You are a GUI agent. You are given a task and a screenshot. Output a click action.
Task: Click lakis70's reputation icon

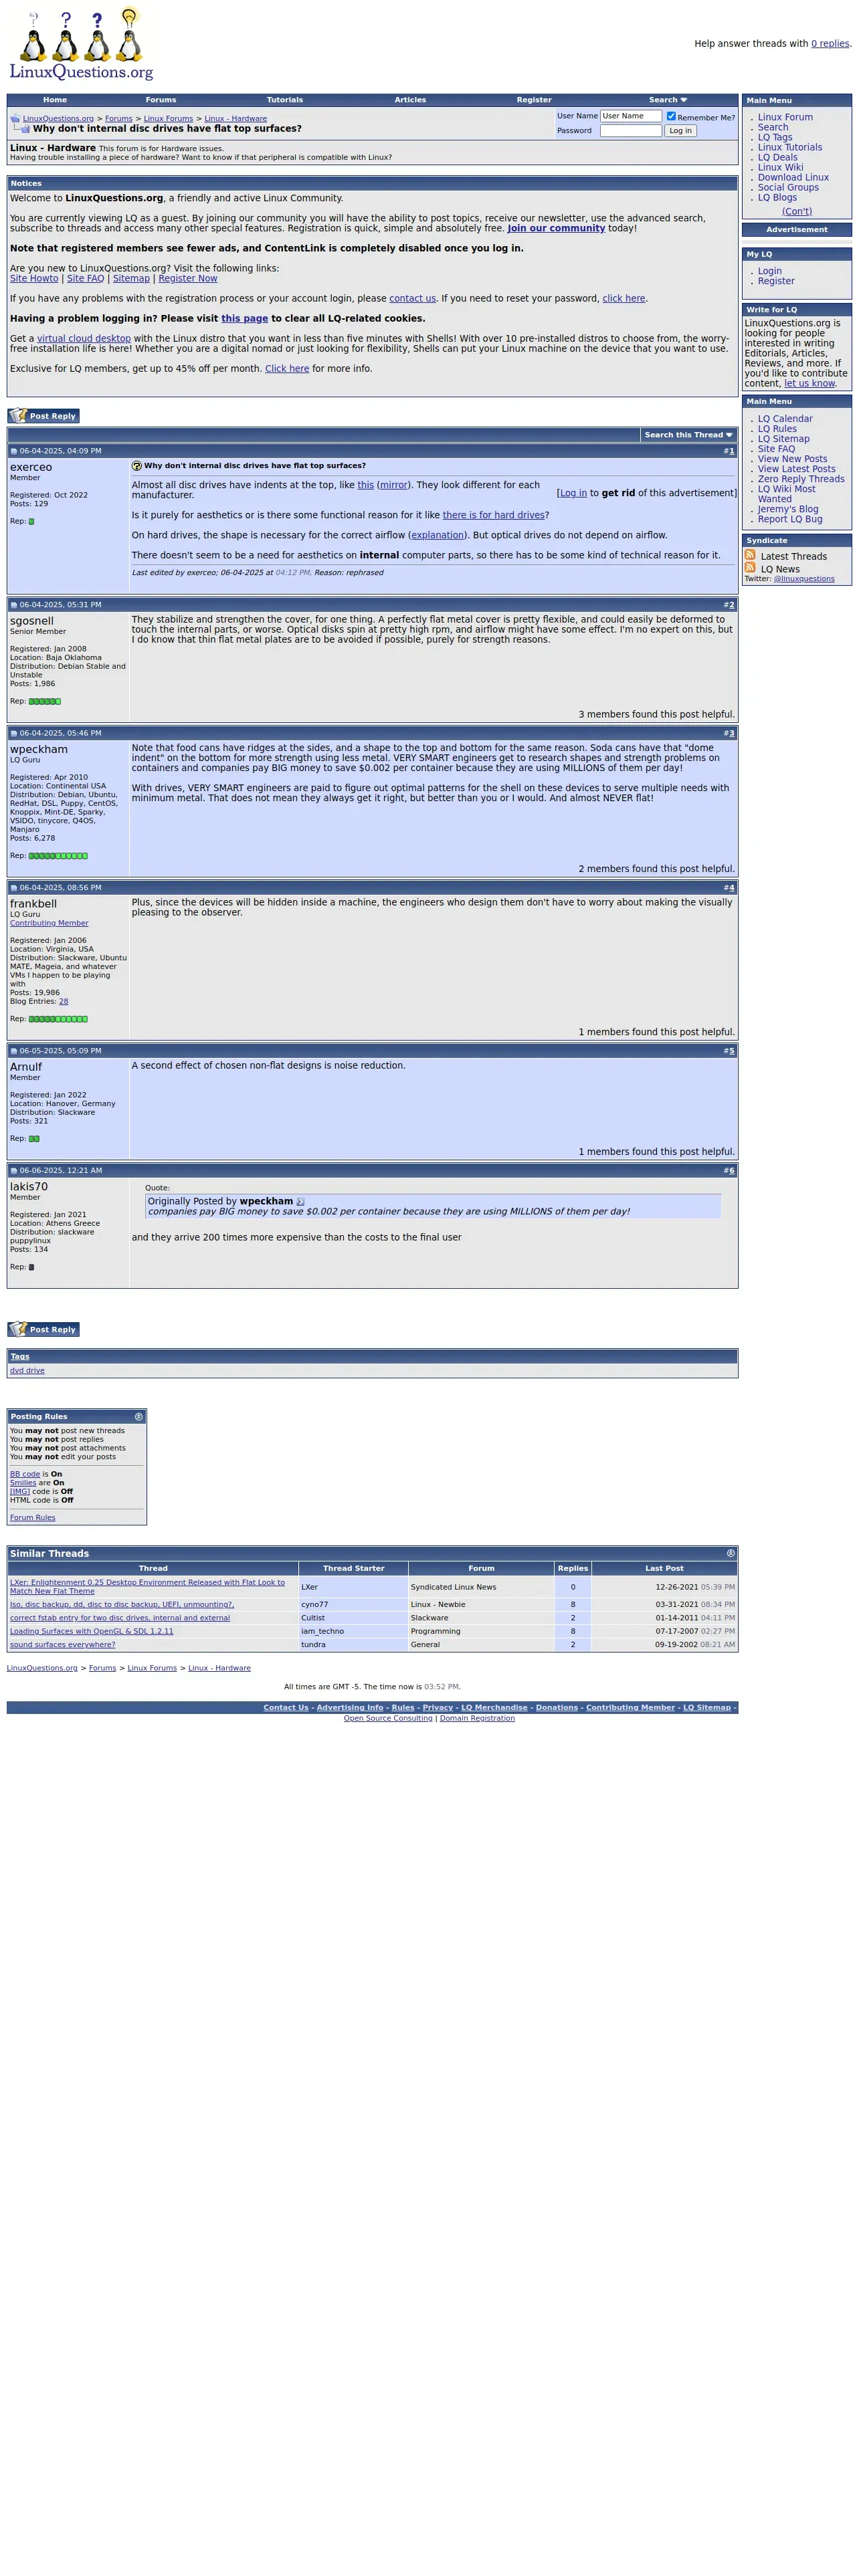(x=31, y=1267)
